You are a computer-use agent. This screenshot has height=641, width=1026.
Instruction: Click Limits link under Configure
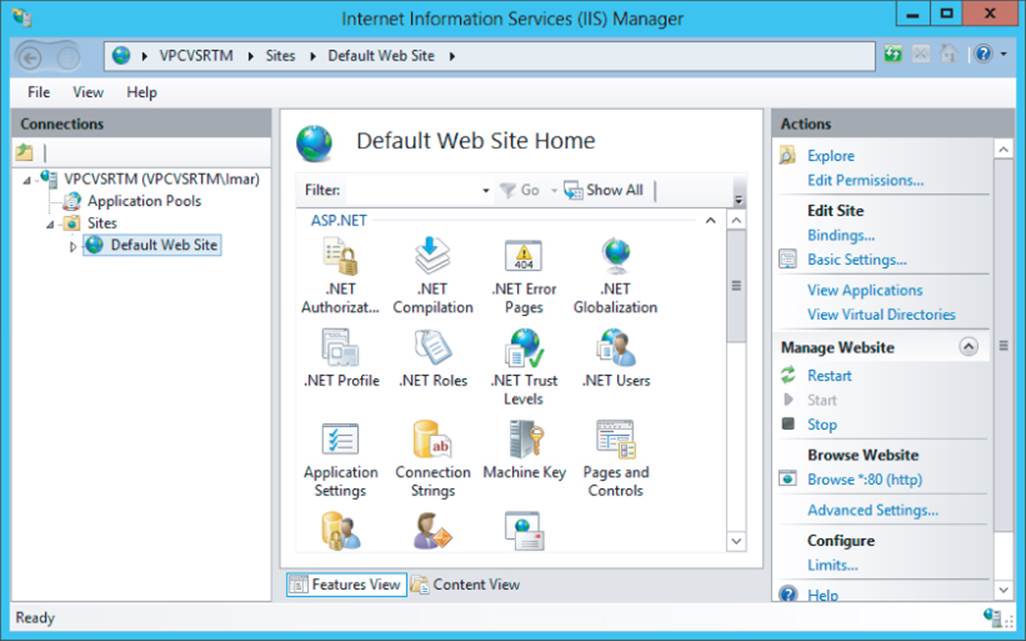click(832, 565)
